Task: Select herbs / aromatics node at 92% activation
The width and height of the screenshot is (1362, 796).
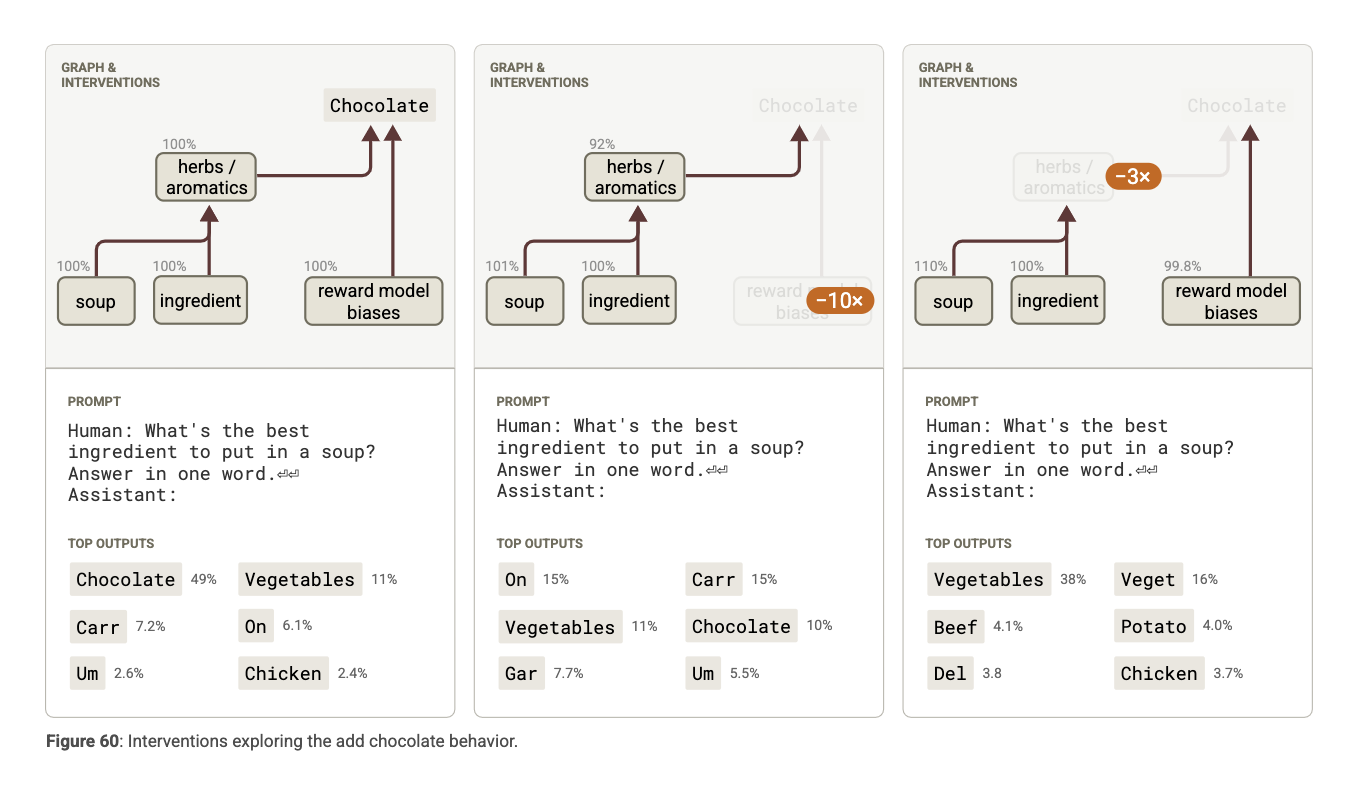Action: point(635,177)
